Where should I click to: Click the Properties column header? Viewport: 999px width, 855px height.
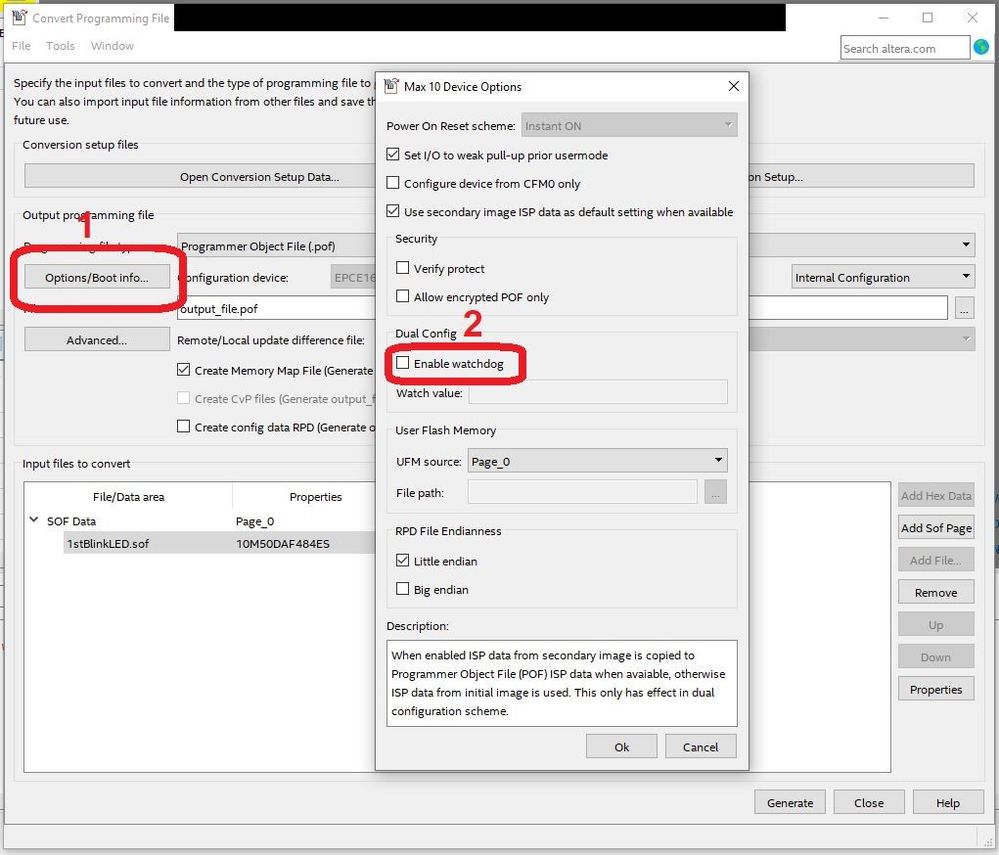315,496
